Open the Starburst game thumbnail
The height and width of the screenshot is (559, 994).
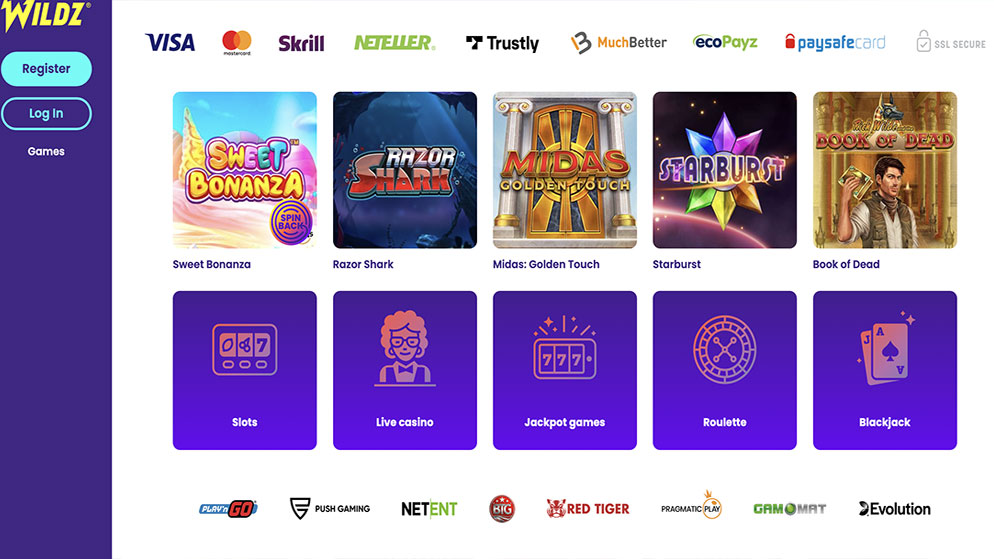pyautogui.click(x=725, y=170)
